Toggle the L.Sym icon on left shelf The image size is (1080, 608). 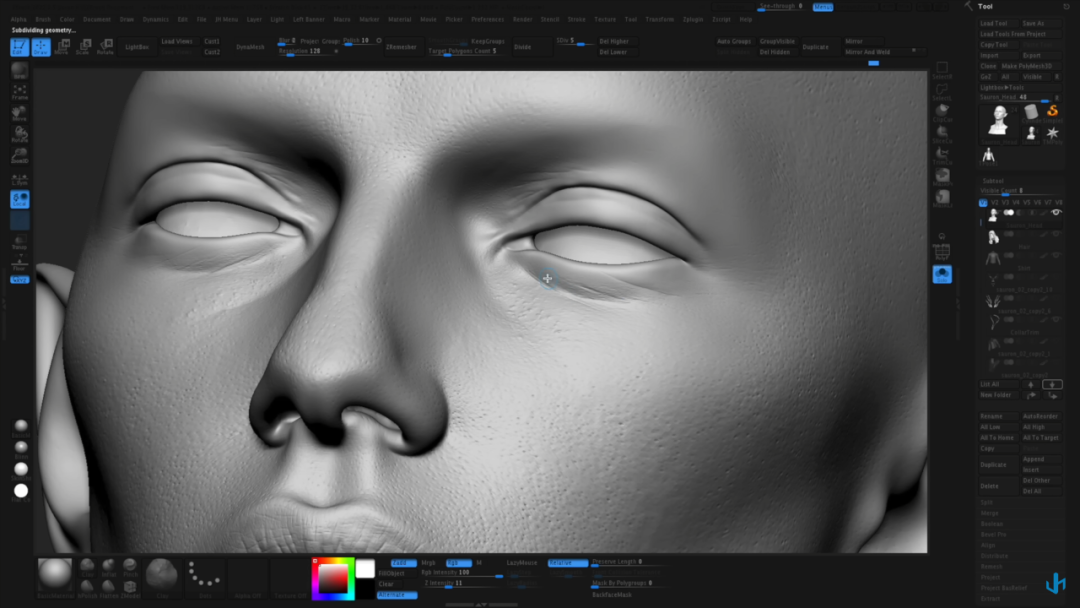click(x=19, y=178)
